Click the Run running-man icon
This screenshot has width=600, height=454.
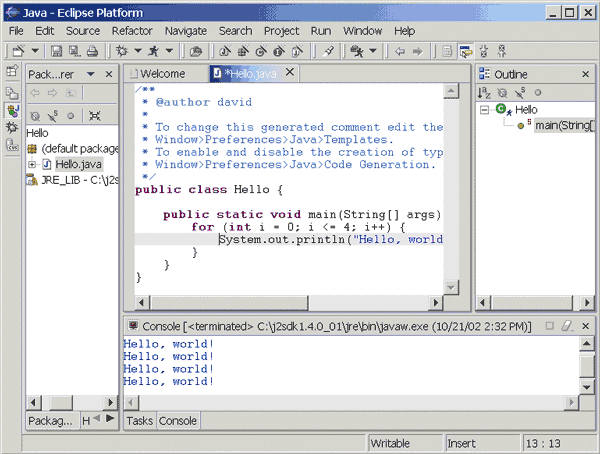click(x=154, y=51)
